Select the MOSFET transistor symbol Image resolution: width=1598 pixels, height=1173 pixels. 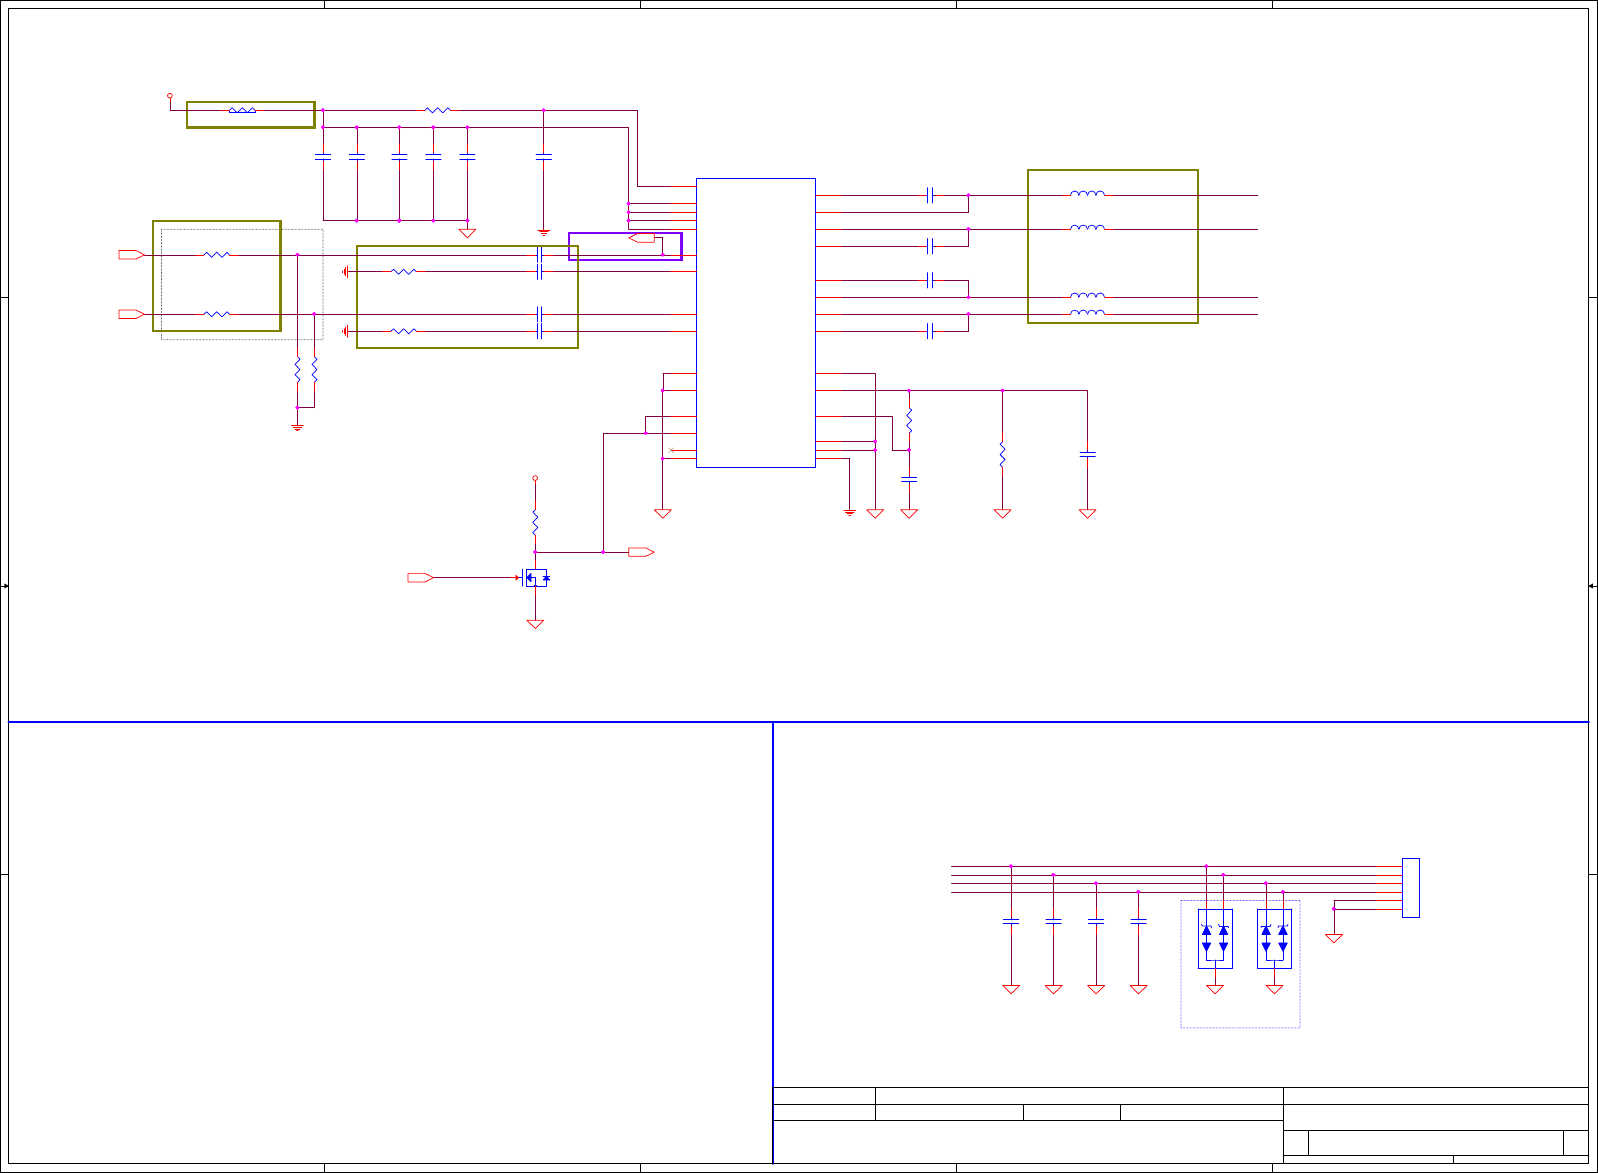click(x=535, y=577)
